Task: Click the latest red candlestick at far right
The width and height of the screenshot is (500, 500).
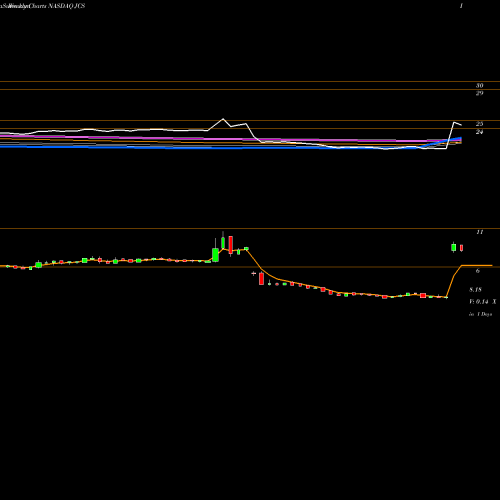Action: pos(462,248)
